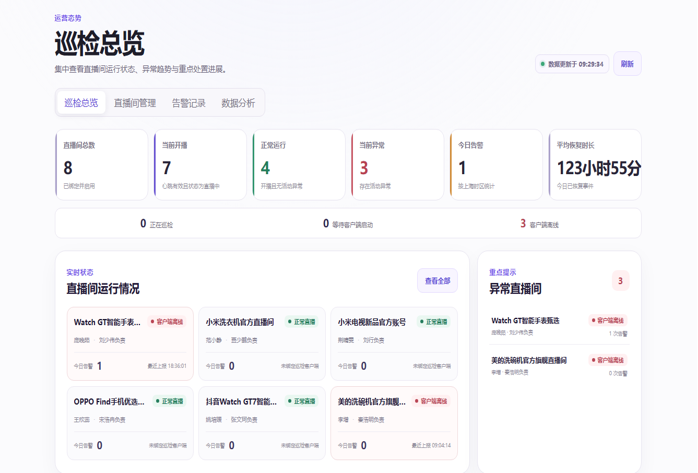
Task: Click the 异常直播间 count badge 3
Action: (x=621, y=281)
